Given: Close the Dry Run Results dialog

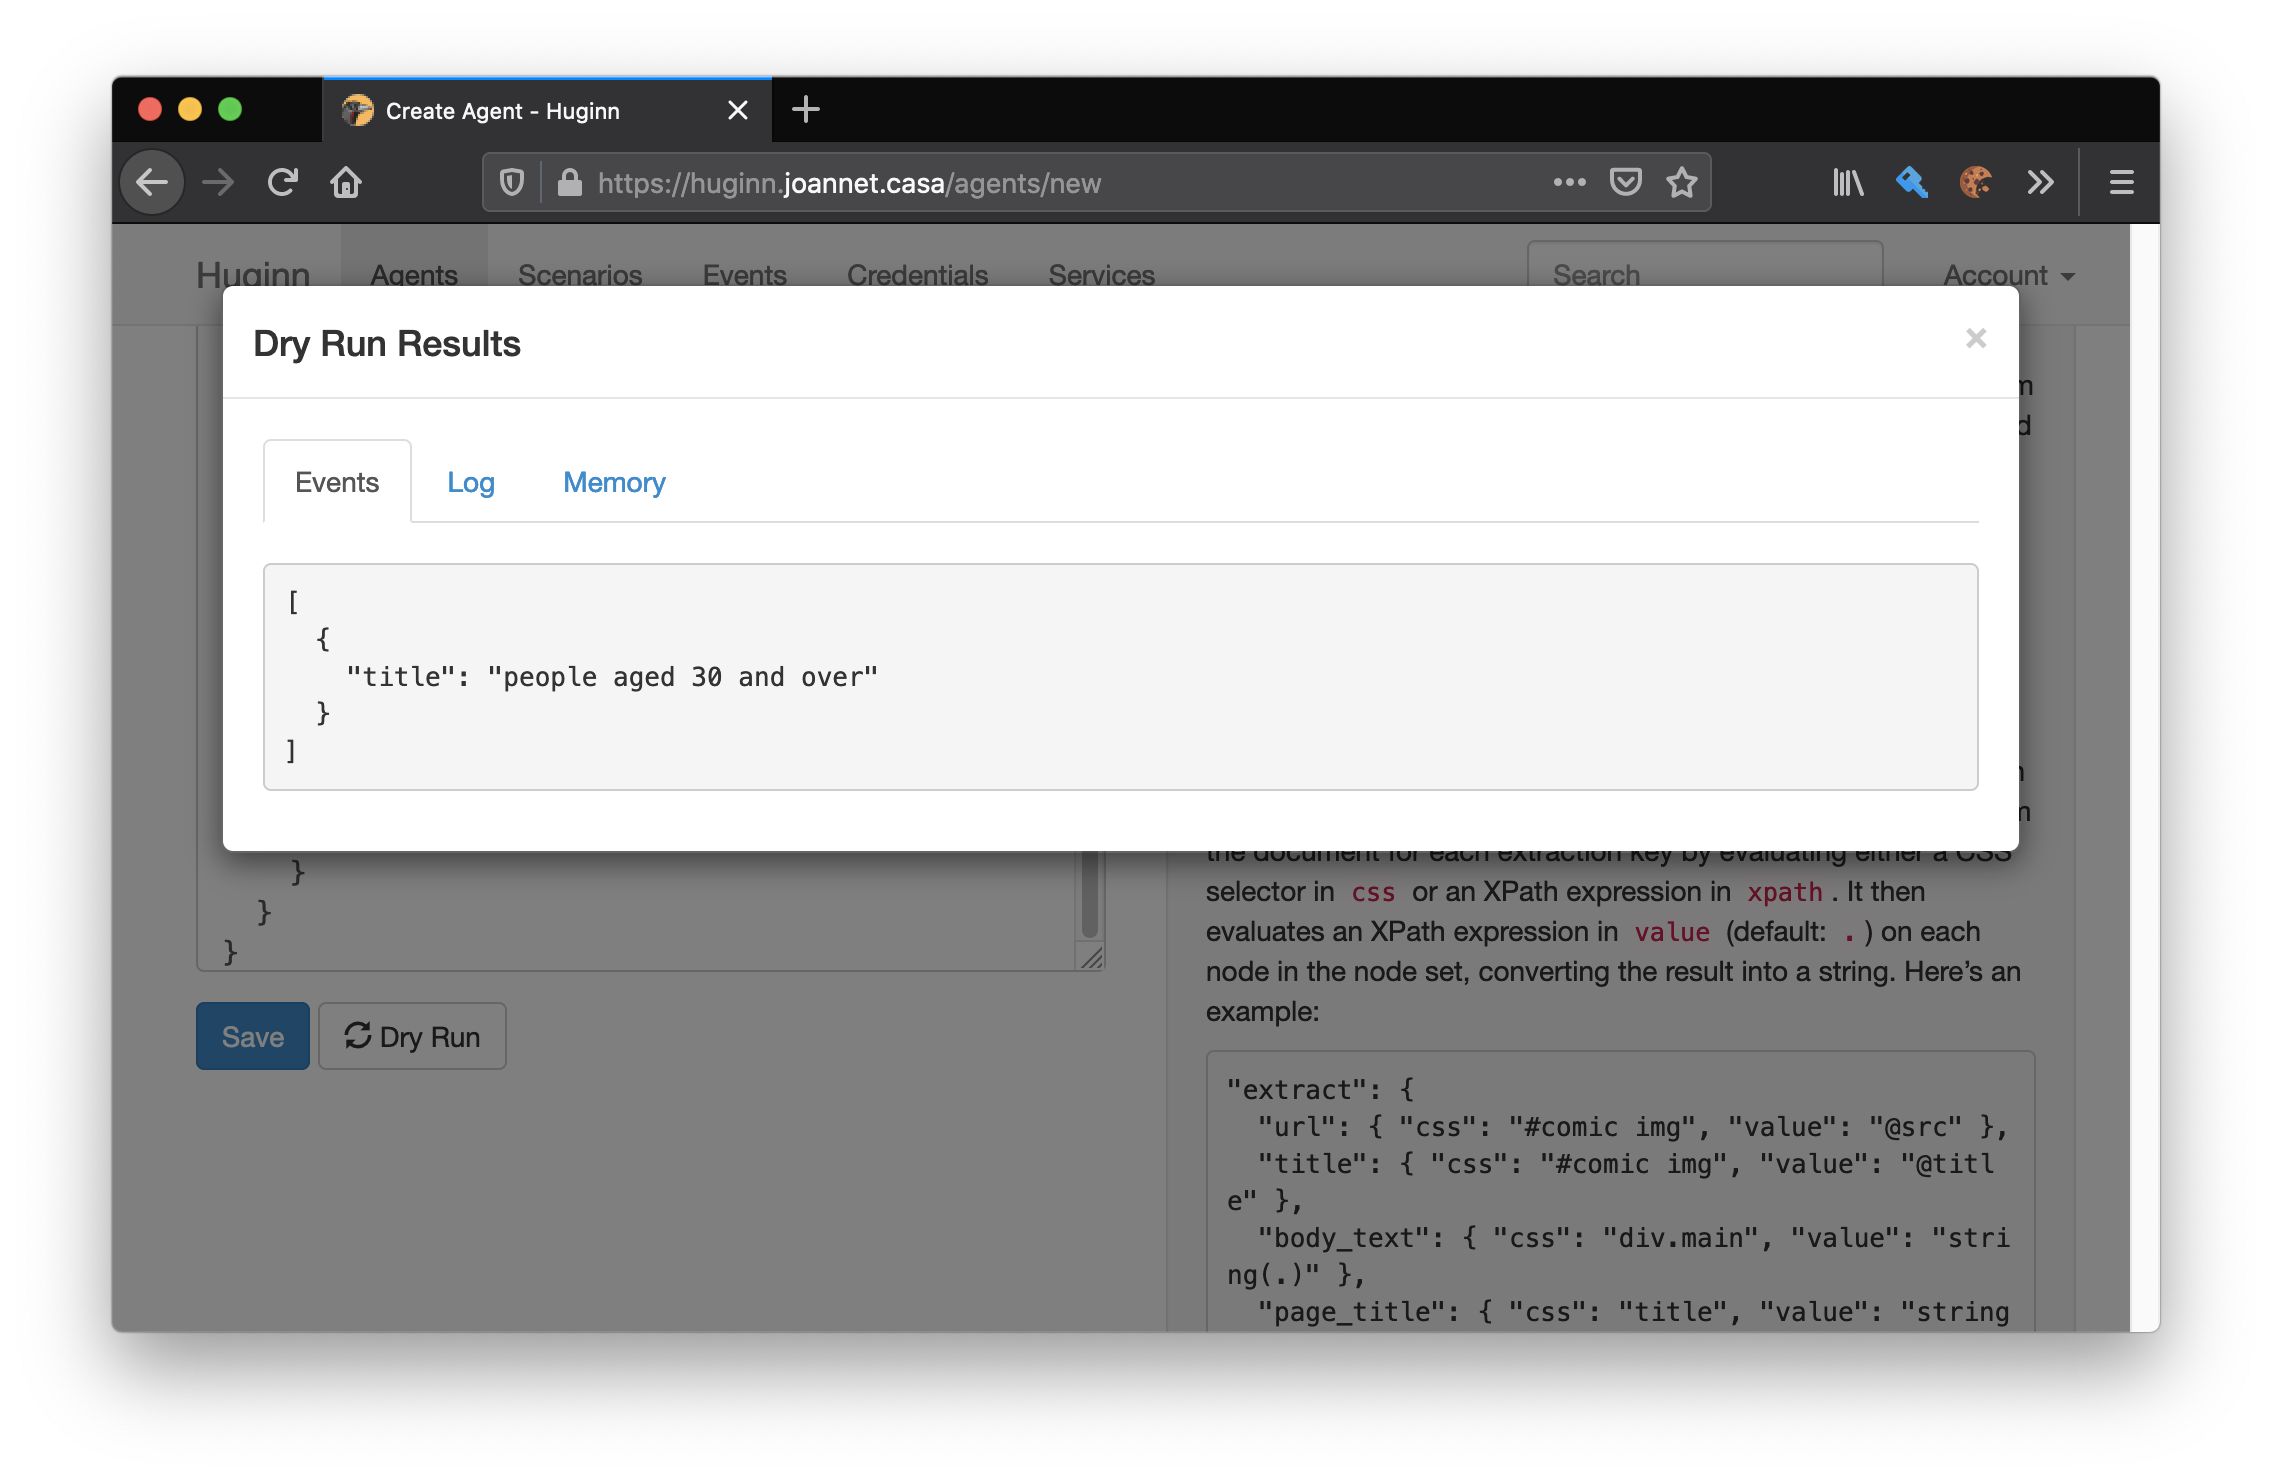Looking at the screenshot, I should click(x=1976, y=339).
